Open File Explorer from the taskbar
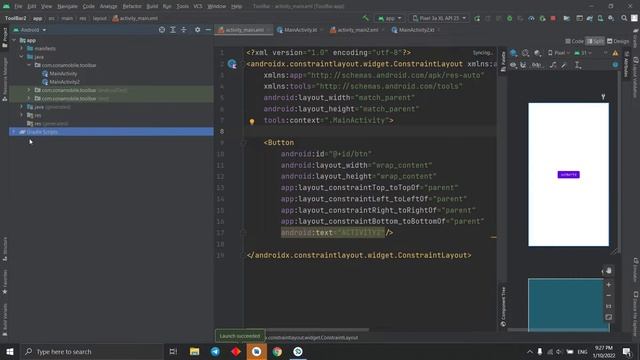 (x=195, y=352)
